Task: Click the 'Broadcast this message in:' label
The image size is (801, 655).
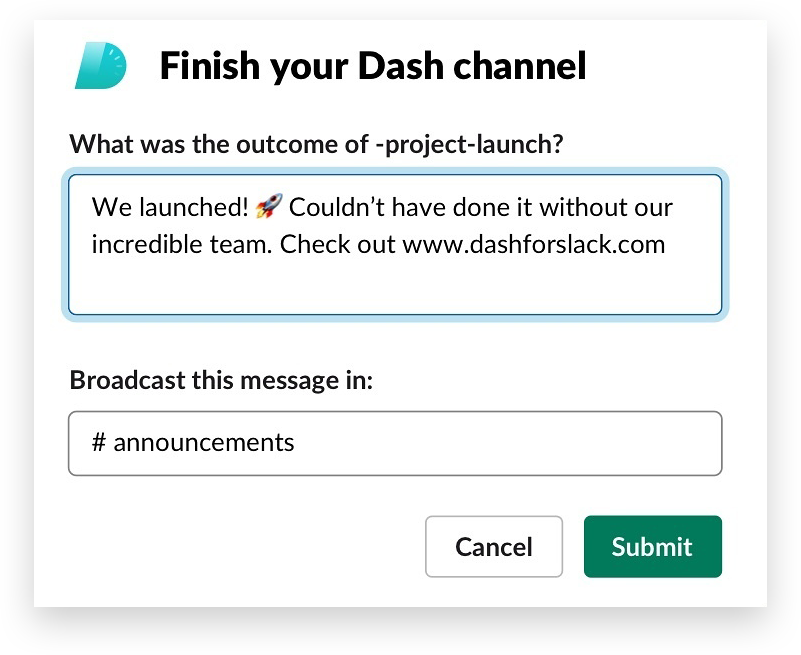Action: coord(221,380)
